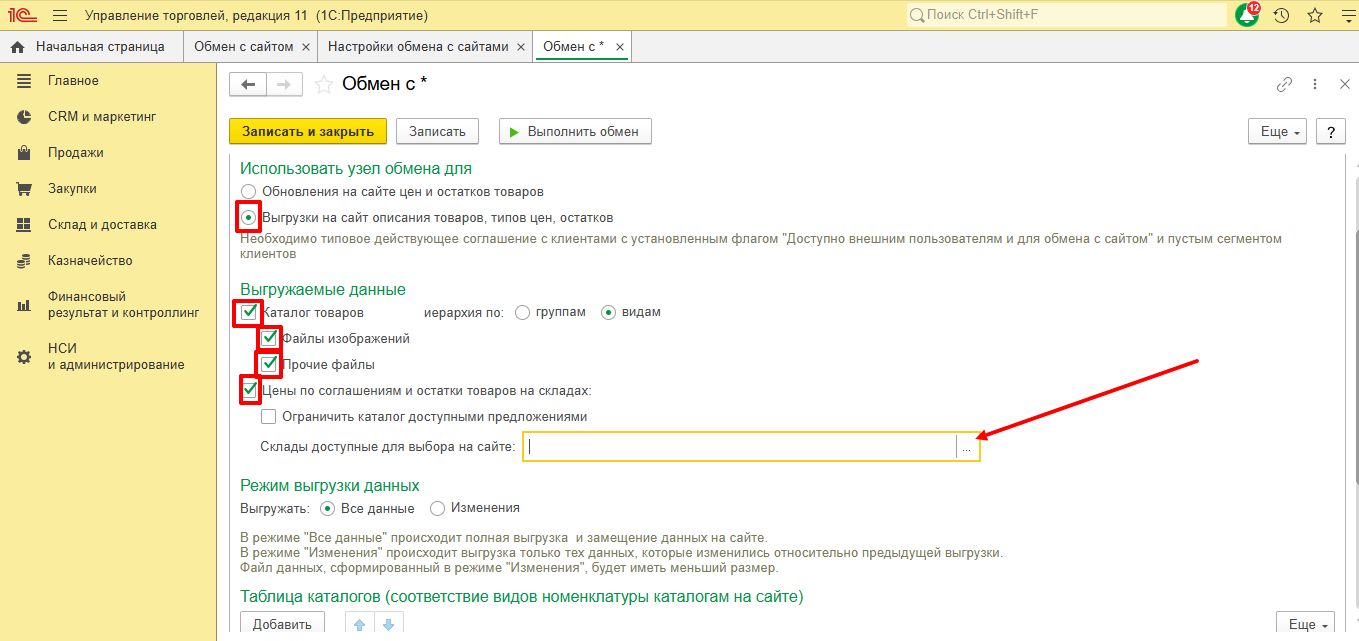
Task: Expand the catalog table Еще menu
Action: tap(1305, 625)
